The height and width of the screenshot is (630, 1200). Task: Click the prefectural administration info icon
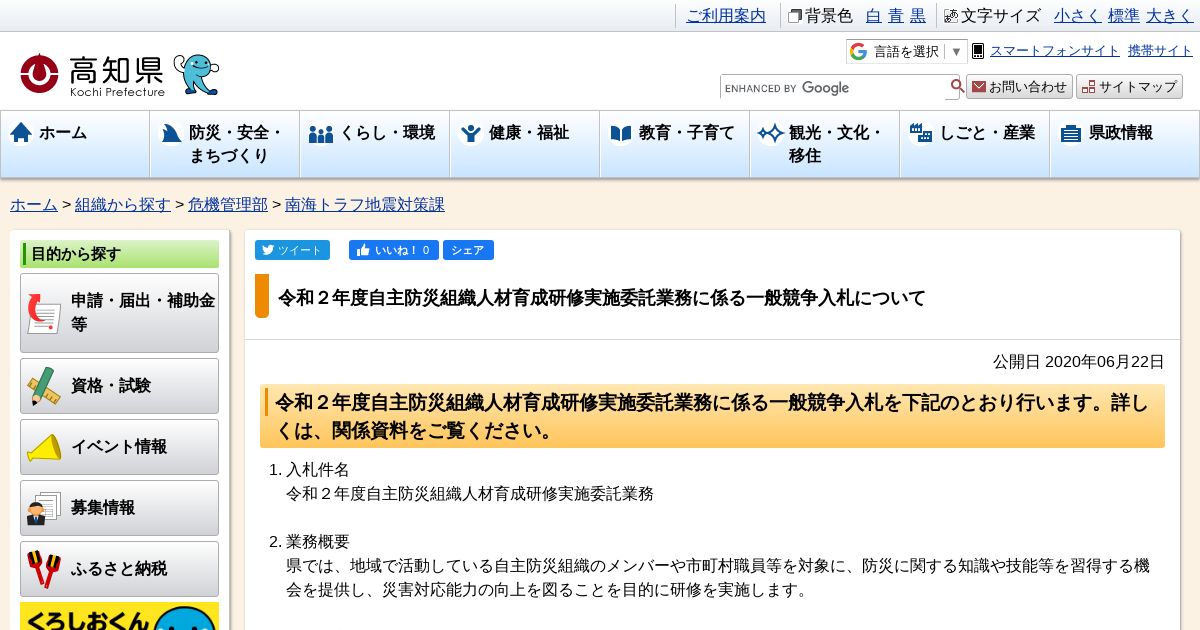pyautogui.click(x=1071, y=133)
